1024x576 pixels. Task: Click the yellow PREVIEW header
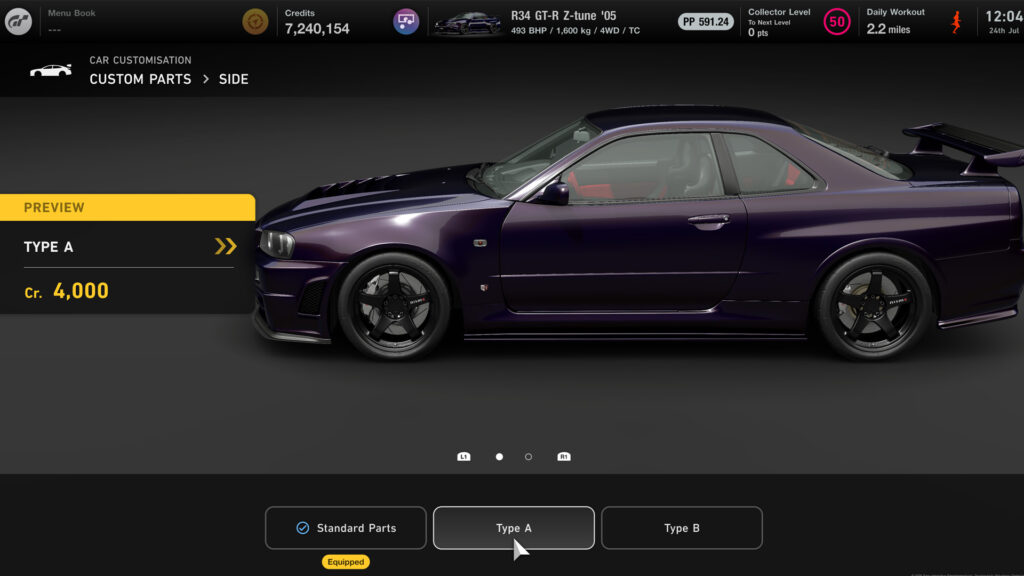pyautogui.click(x=127, y=207)
